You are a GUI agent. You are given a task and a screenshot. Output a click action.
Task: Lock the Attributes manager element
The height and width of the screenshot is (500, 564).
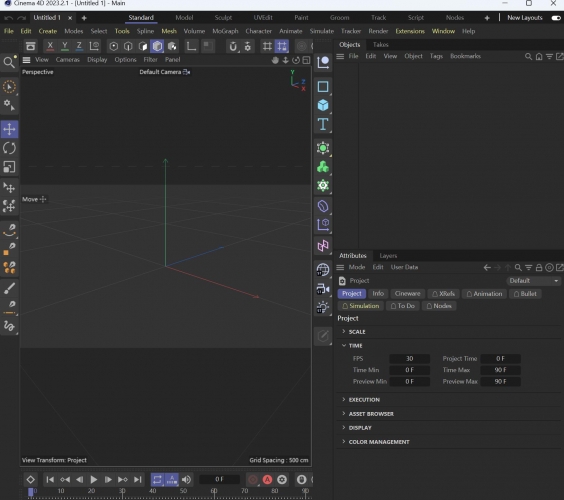pos(539,267)
